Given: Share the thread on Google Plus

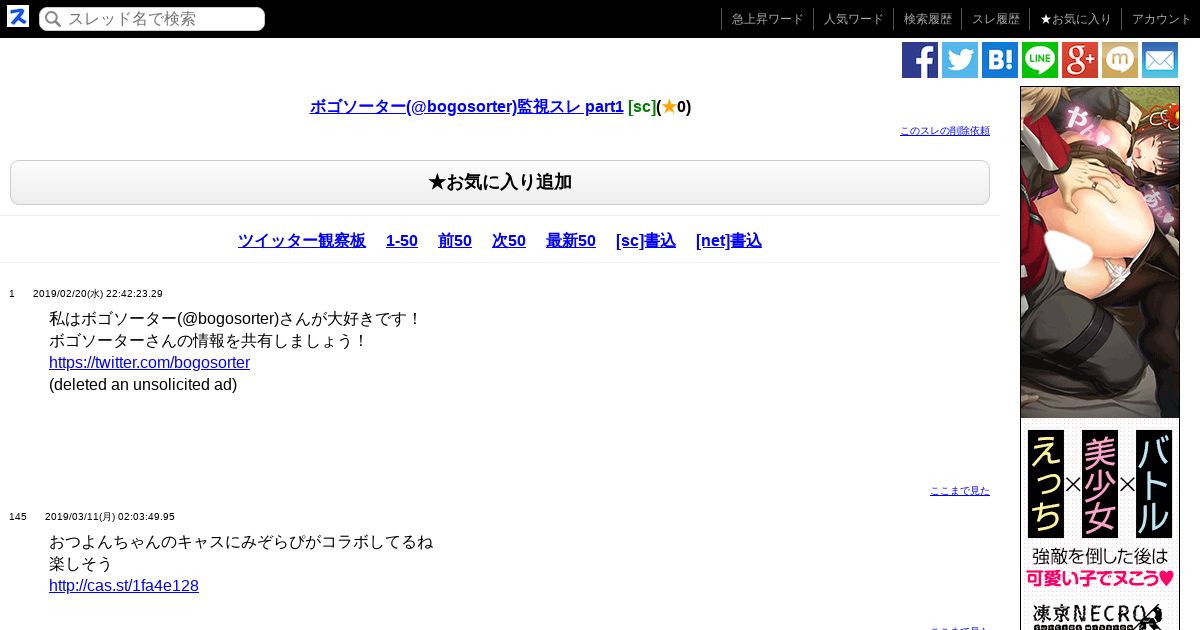Looking at the screenshot, I should point(1080,60).
